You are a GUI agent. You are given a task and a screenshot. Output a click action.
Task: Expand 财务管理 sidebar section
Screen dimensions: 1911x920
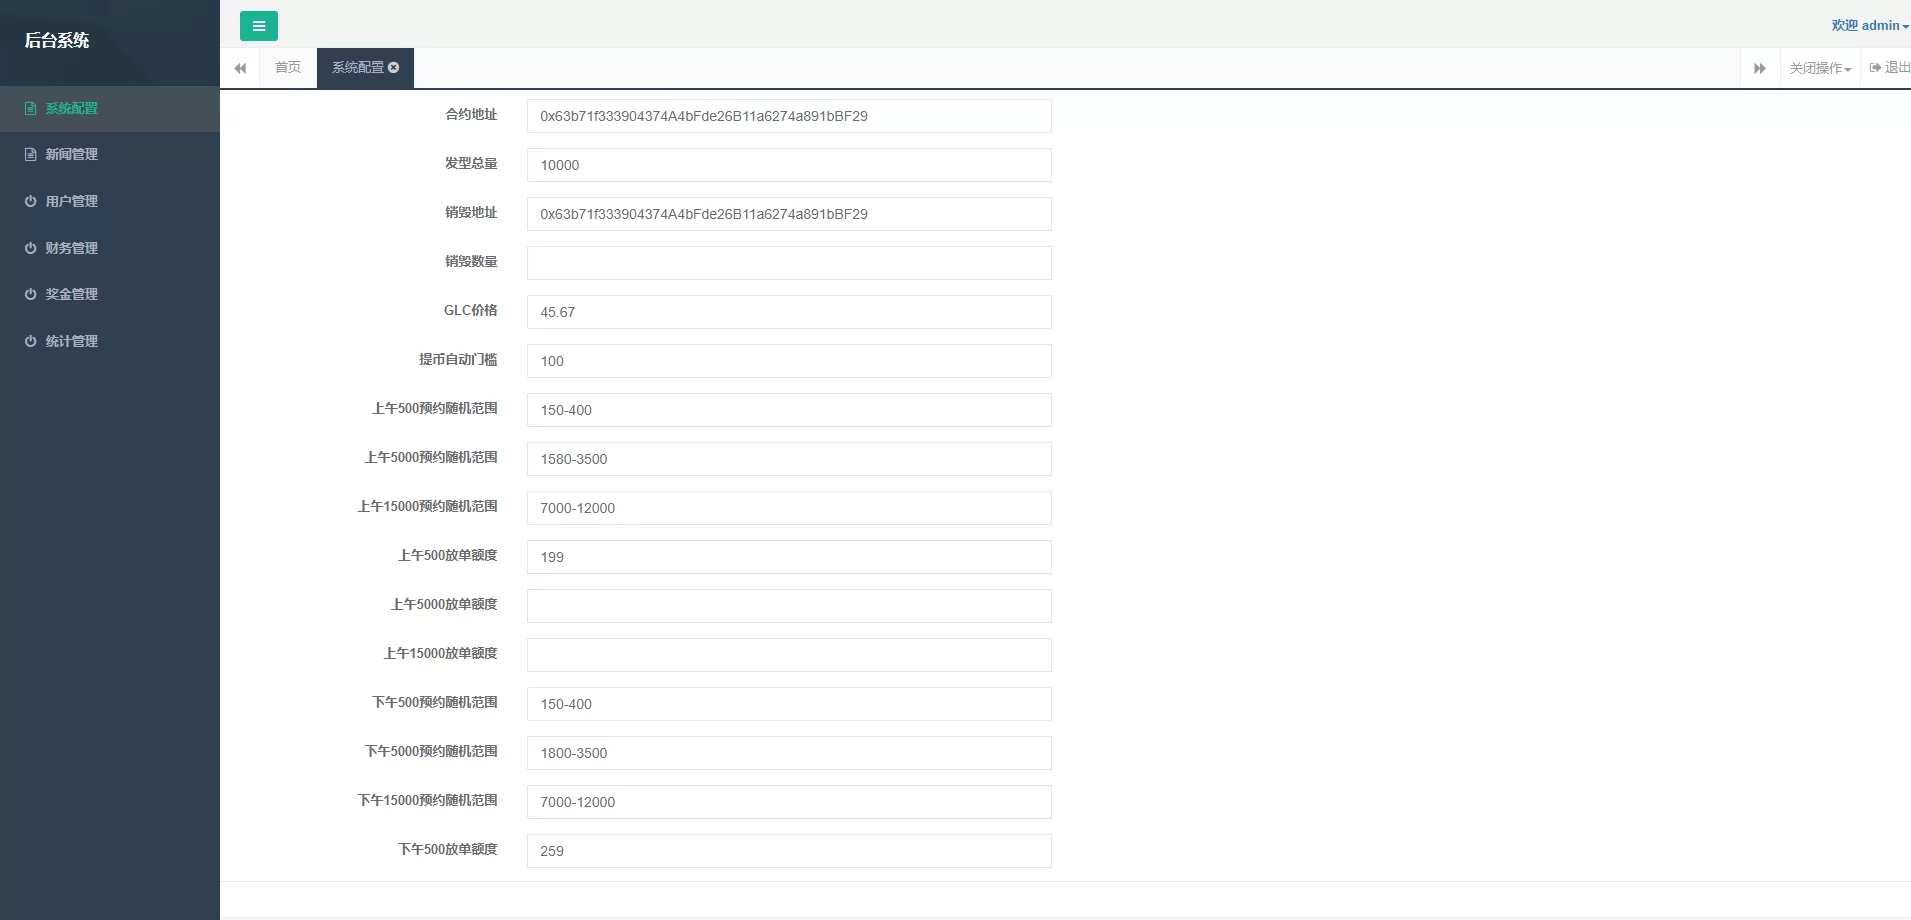pos(71,248)
